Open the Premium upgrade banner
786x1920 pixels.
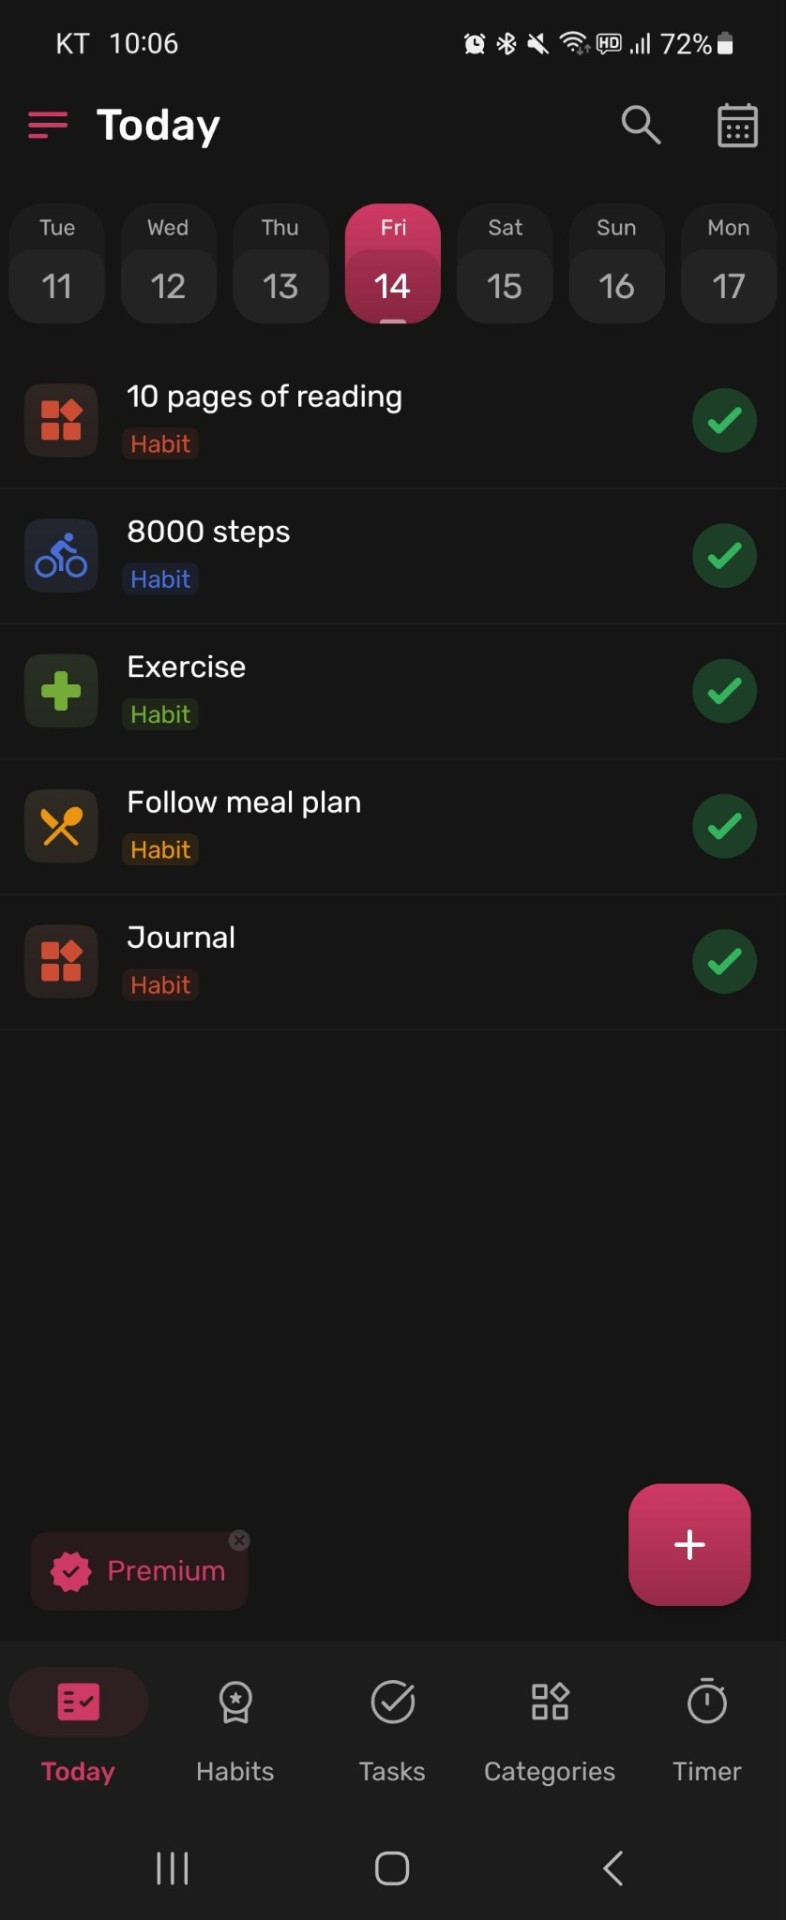(x=139, y=1571)
